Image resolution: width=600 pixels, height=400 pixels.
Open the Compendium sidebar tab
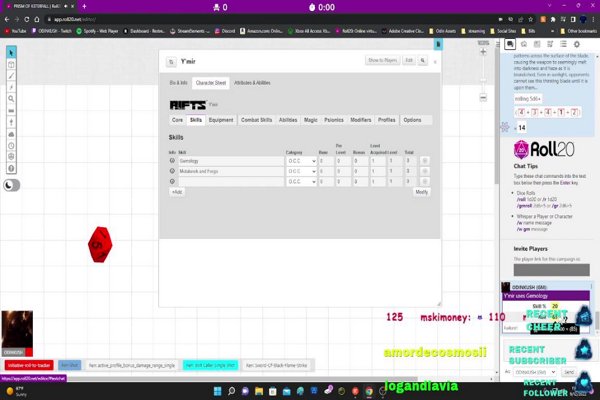pos(550,44)
